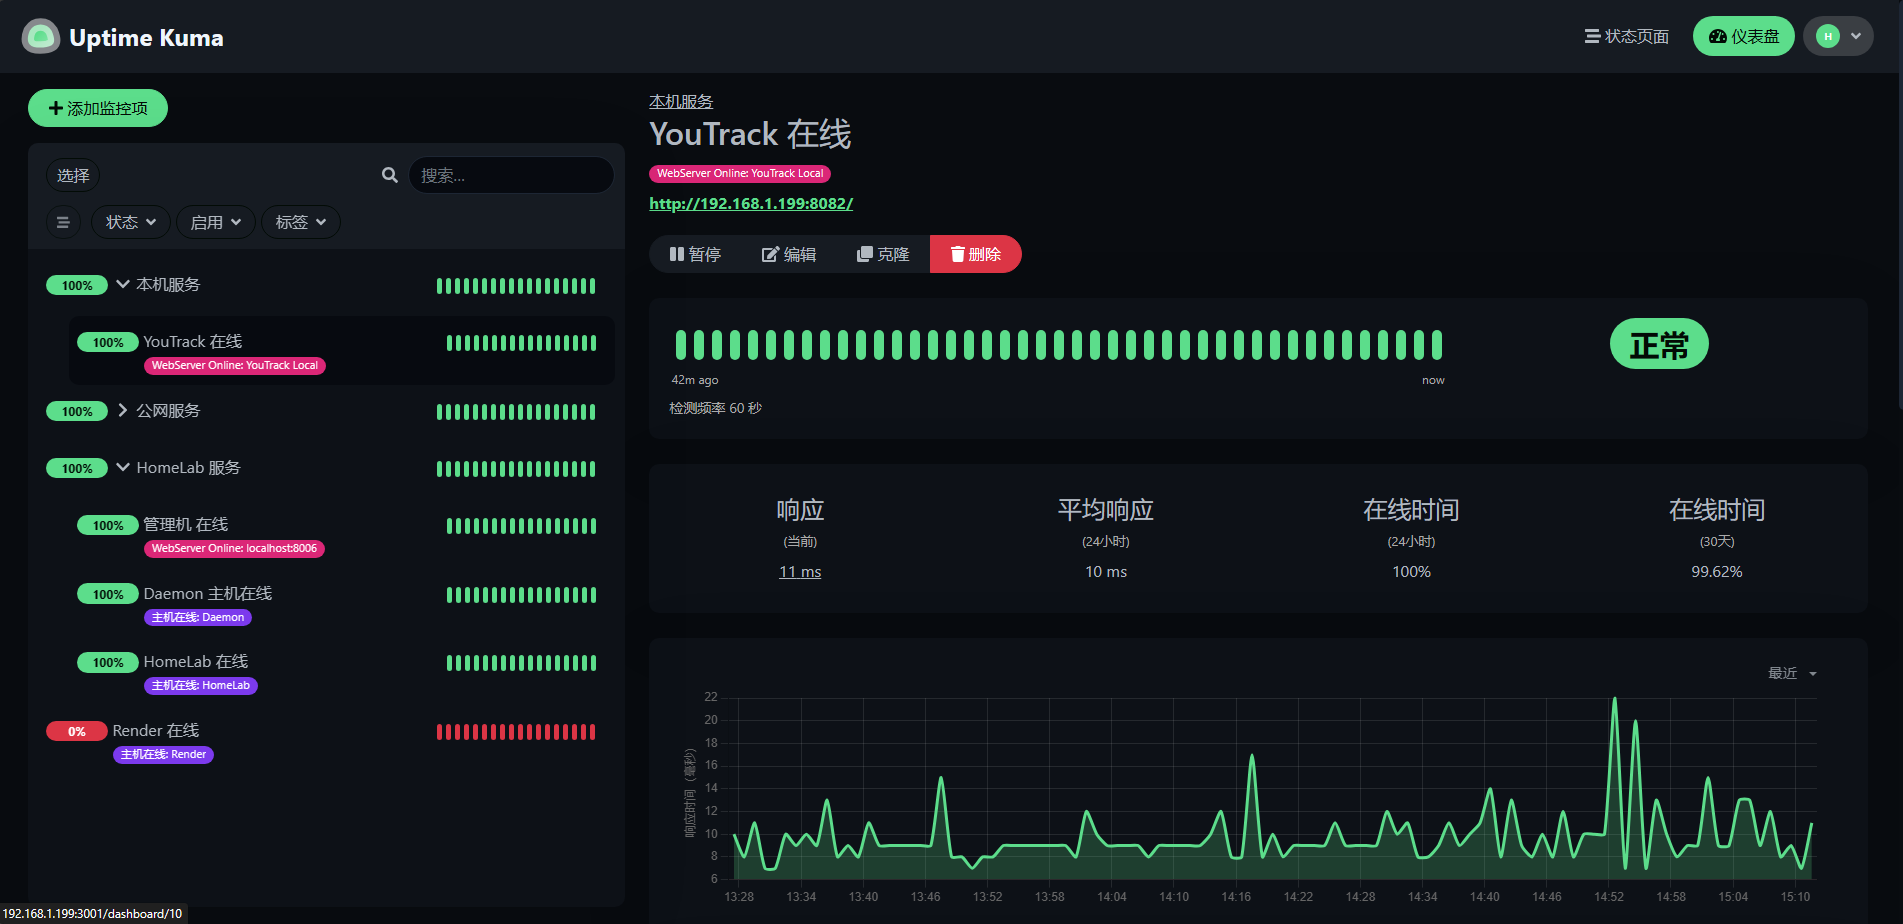Select the 管理机 在线 monitor

(x=341, y=535)
